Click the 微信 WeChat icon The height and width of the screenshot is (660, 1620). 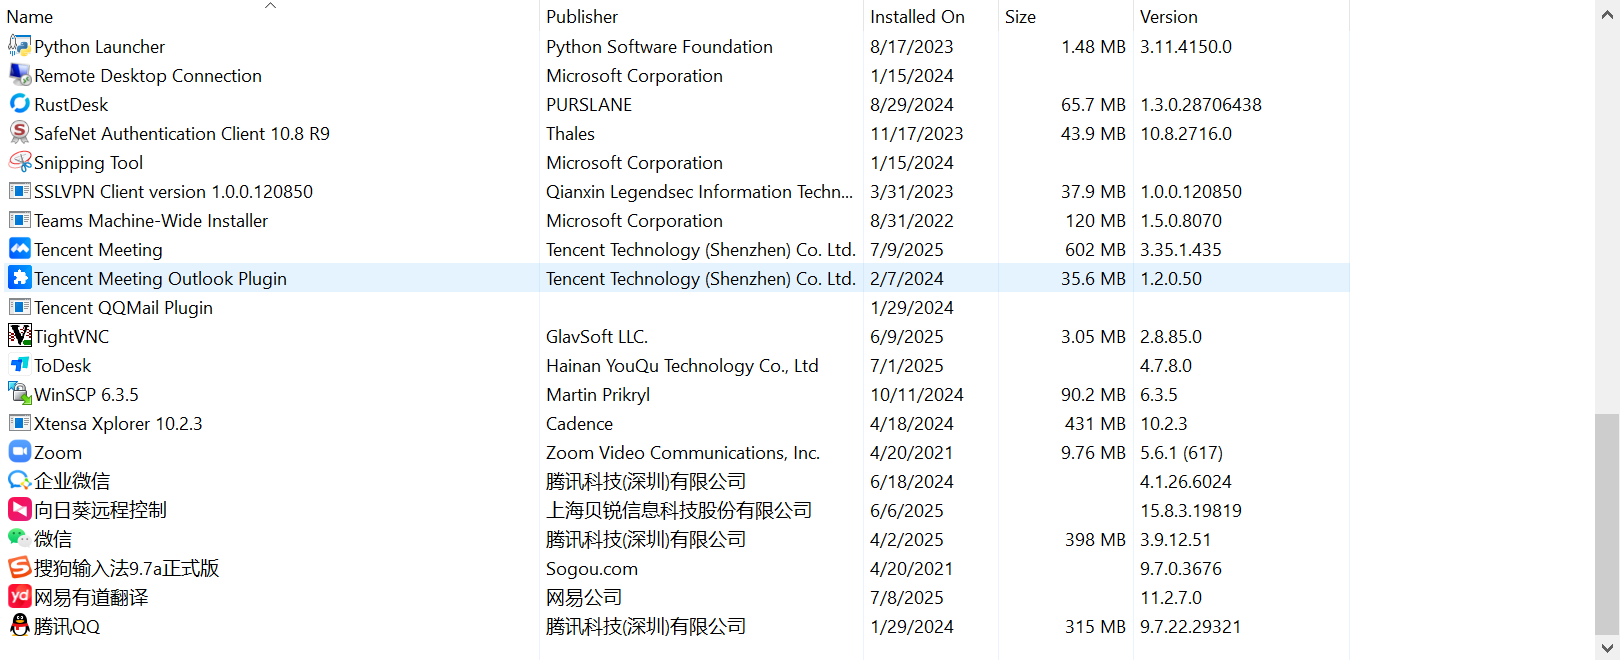pyautogui.click(x=19, y=539)
